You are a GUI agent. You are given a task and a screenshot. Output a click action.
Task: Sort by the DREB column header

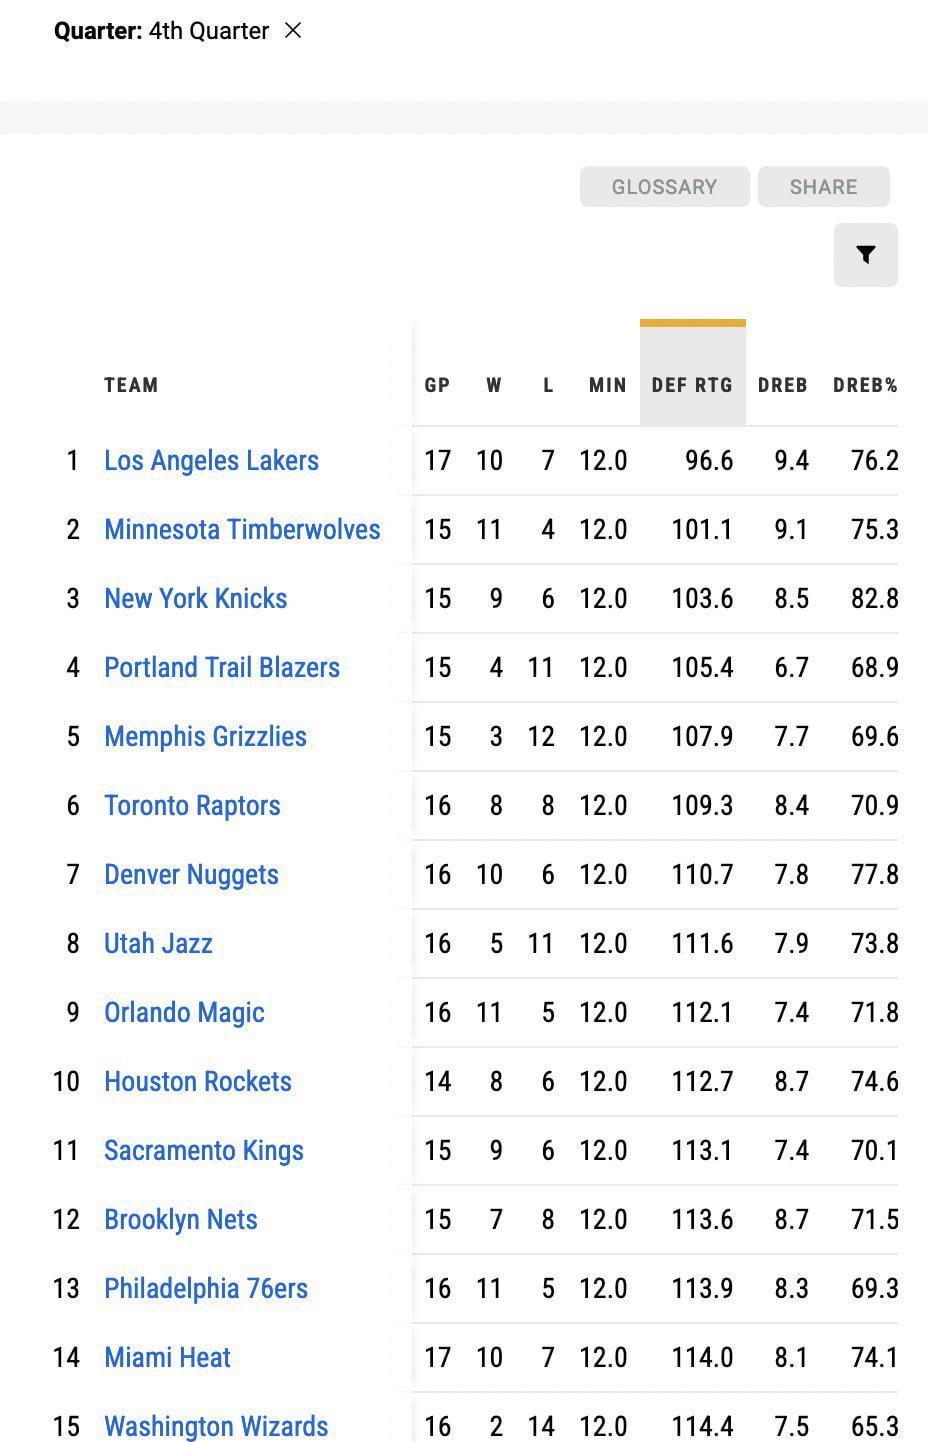pos(782,385)
